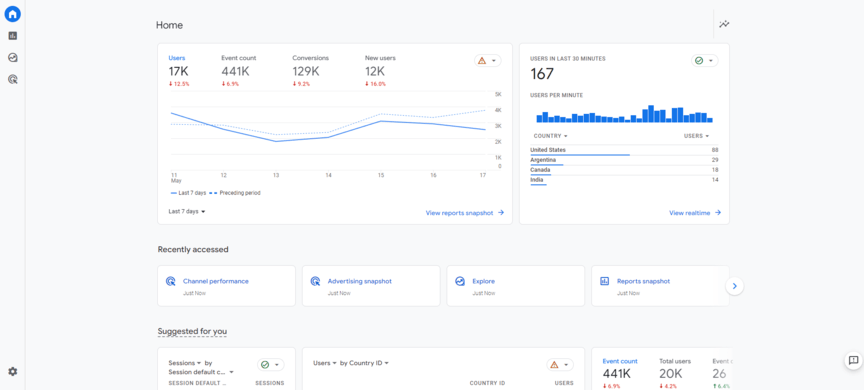Open the feedback chat bubble icon
This screenshot has height=390, width=864.
pyautogui.click(x=854, y=360)
